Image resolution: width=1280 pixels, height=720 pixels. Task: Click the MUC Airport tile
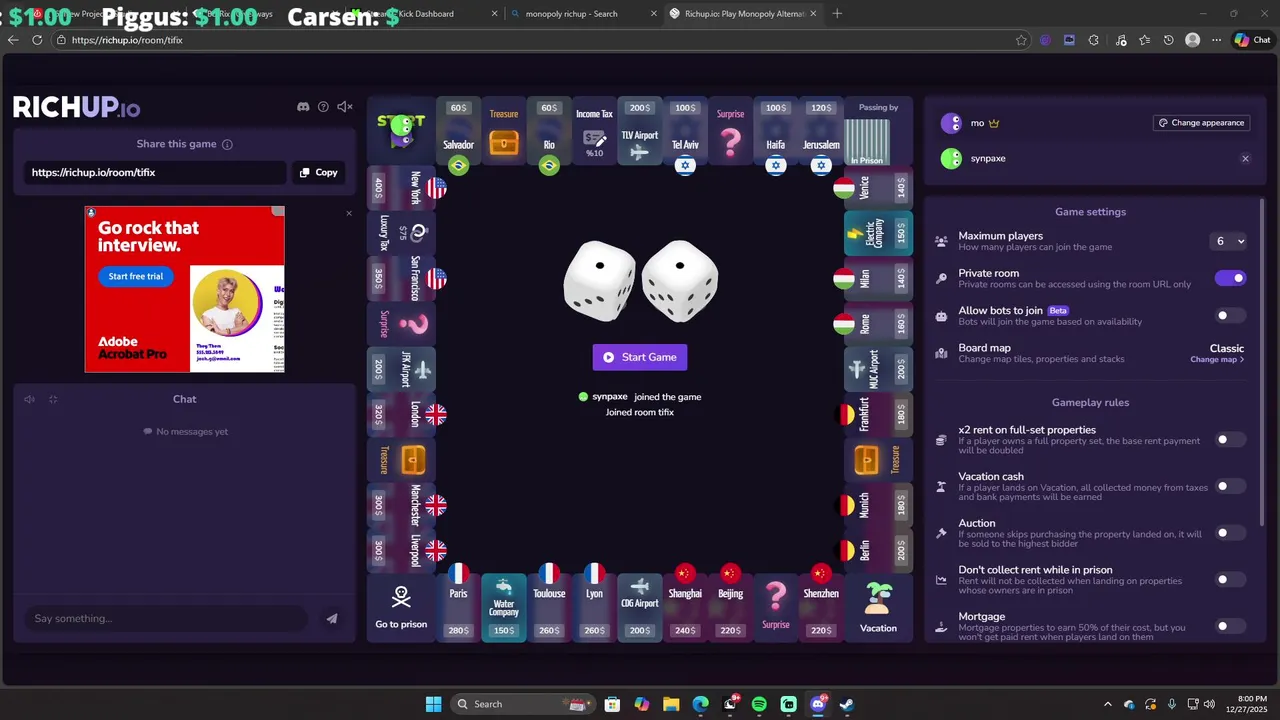878,369
